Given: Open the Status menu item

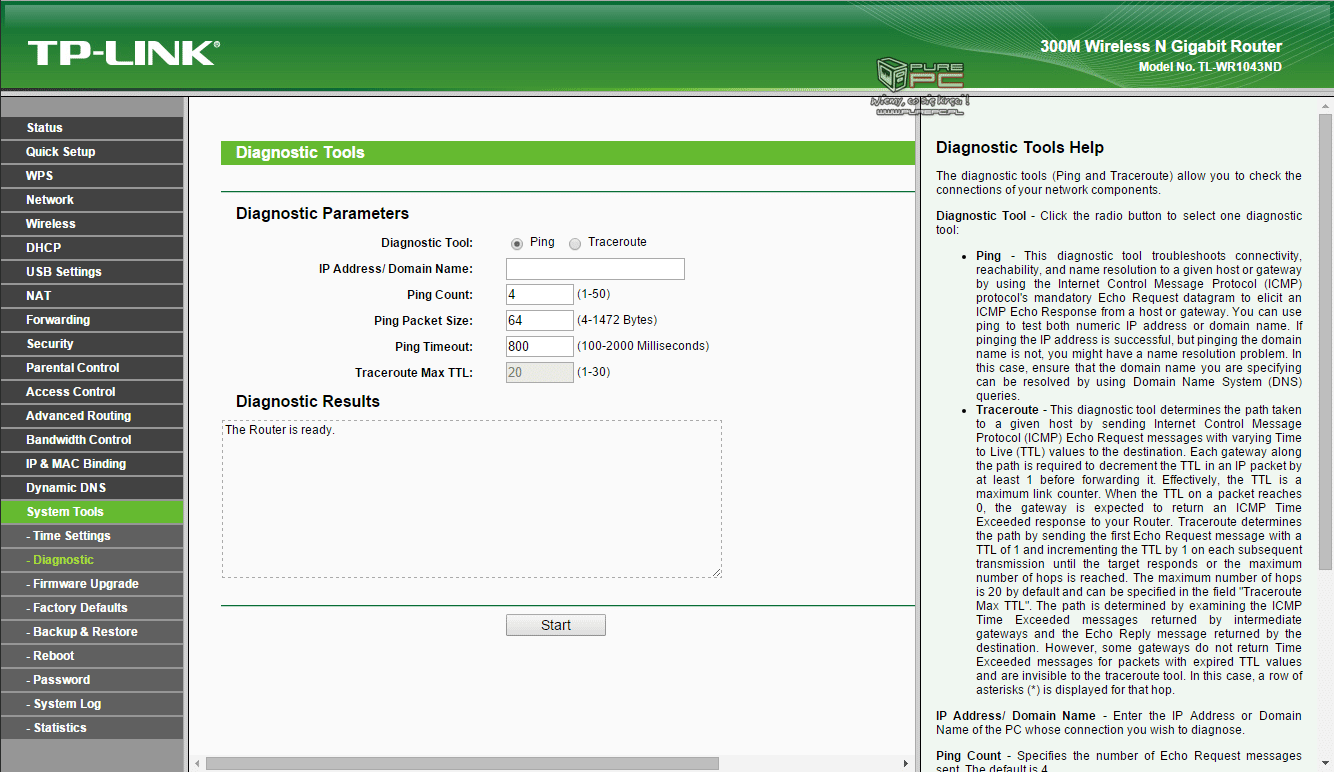Looking at the screenshot, I should click(x=92, y=128).
